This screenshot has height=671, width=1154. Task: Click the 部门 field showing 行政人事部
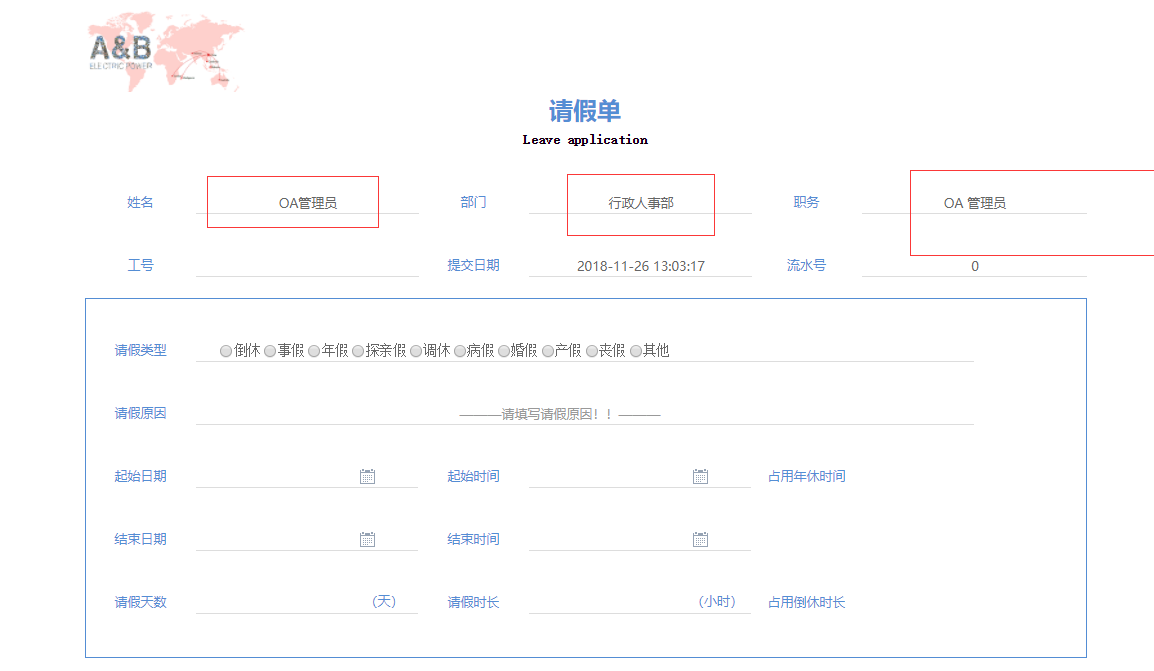640,203
